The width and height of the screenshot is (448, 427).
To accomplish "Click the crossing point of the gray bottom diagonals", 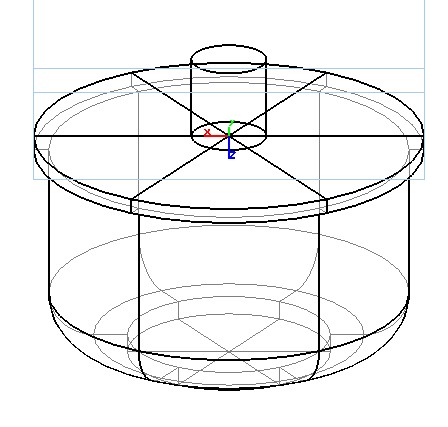I will click(229, 351).
